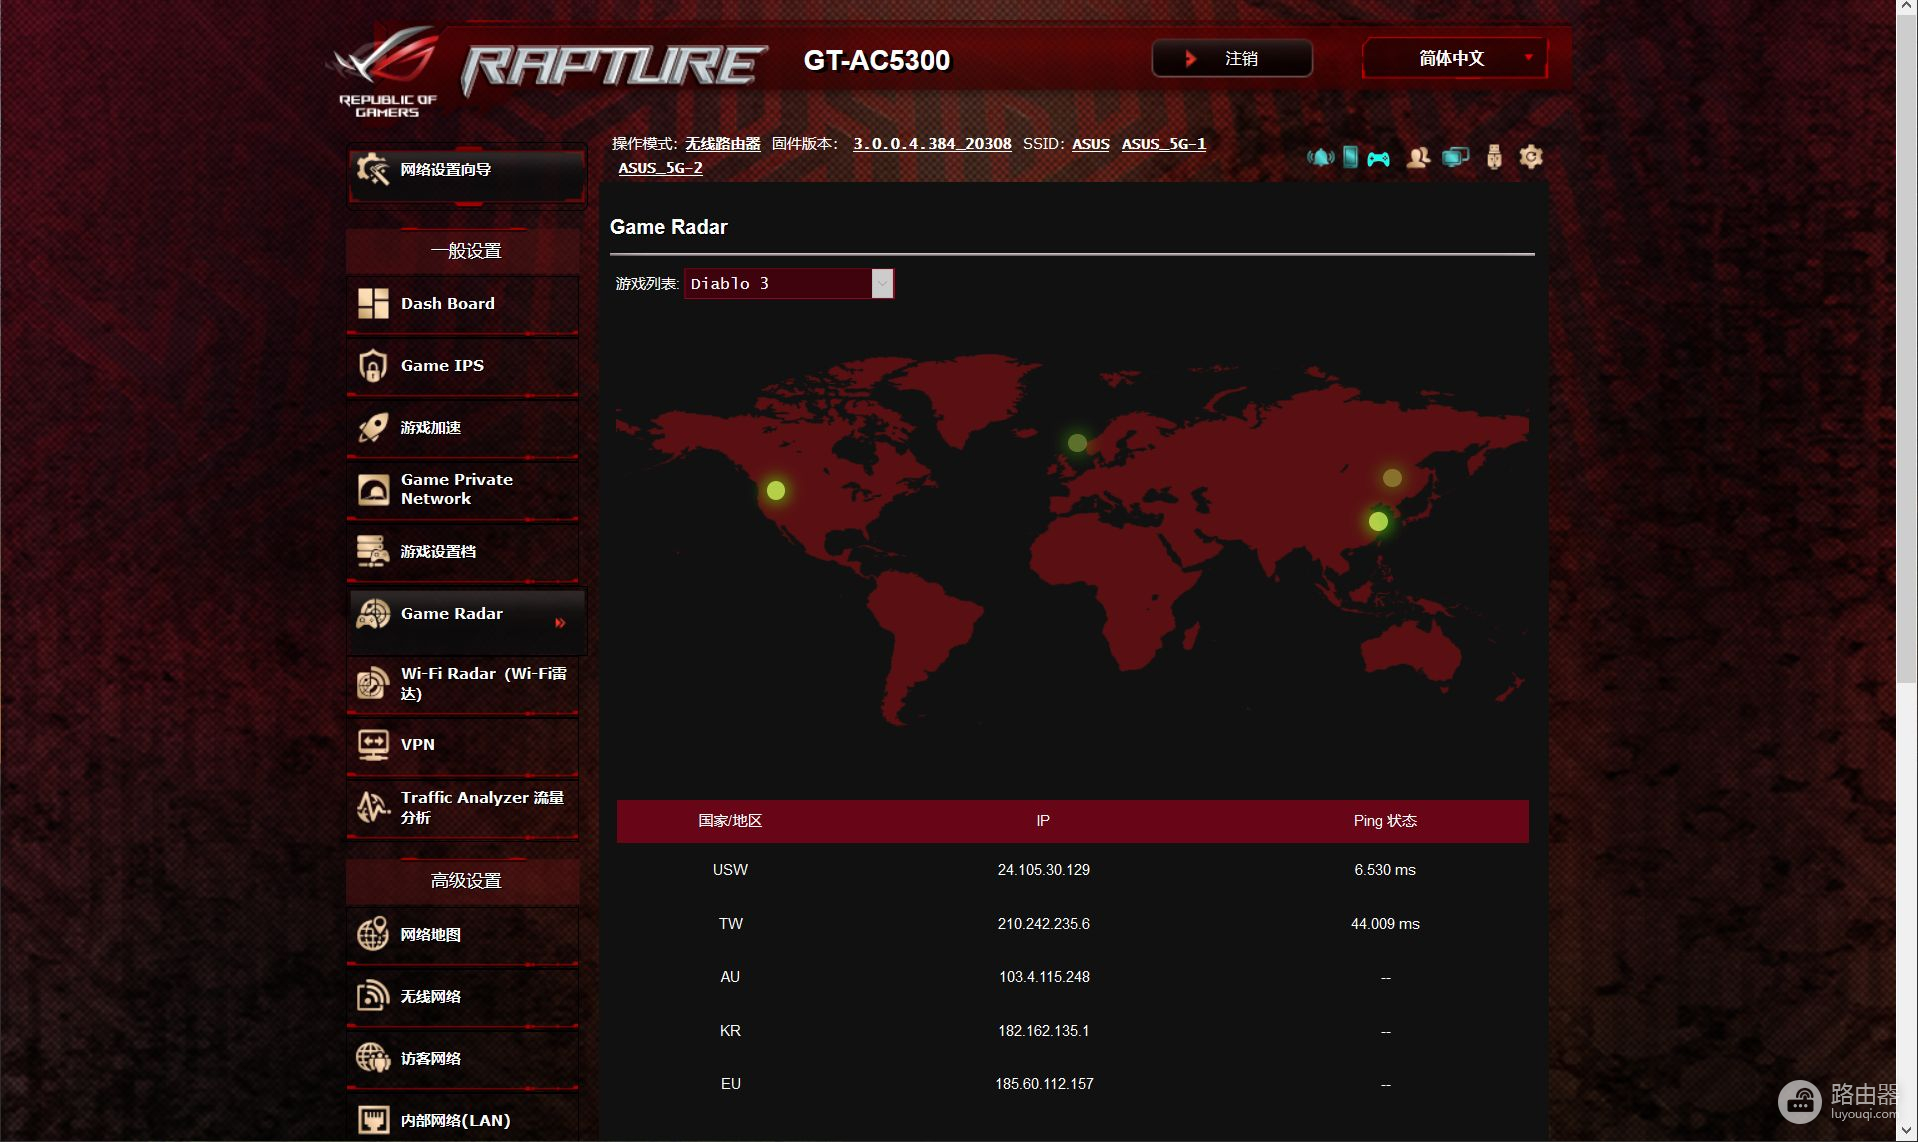
Task: Click the Game IPS shield icon
Action: coord(373,366)
